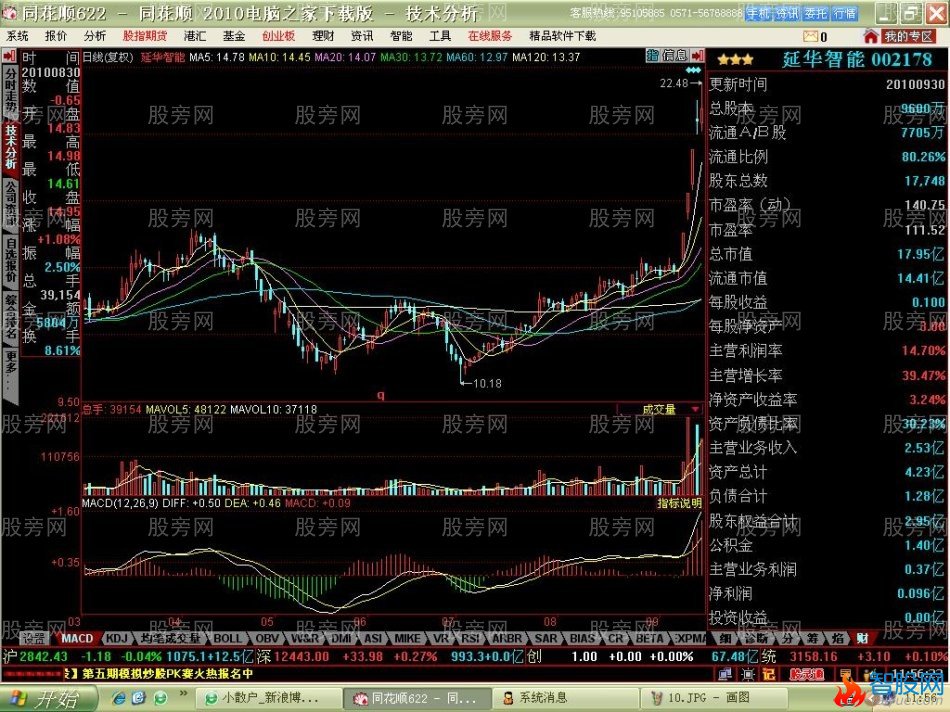Select the BIAS indicator tab
The height and width of the screenshot is (712, 950).
582,638
